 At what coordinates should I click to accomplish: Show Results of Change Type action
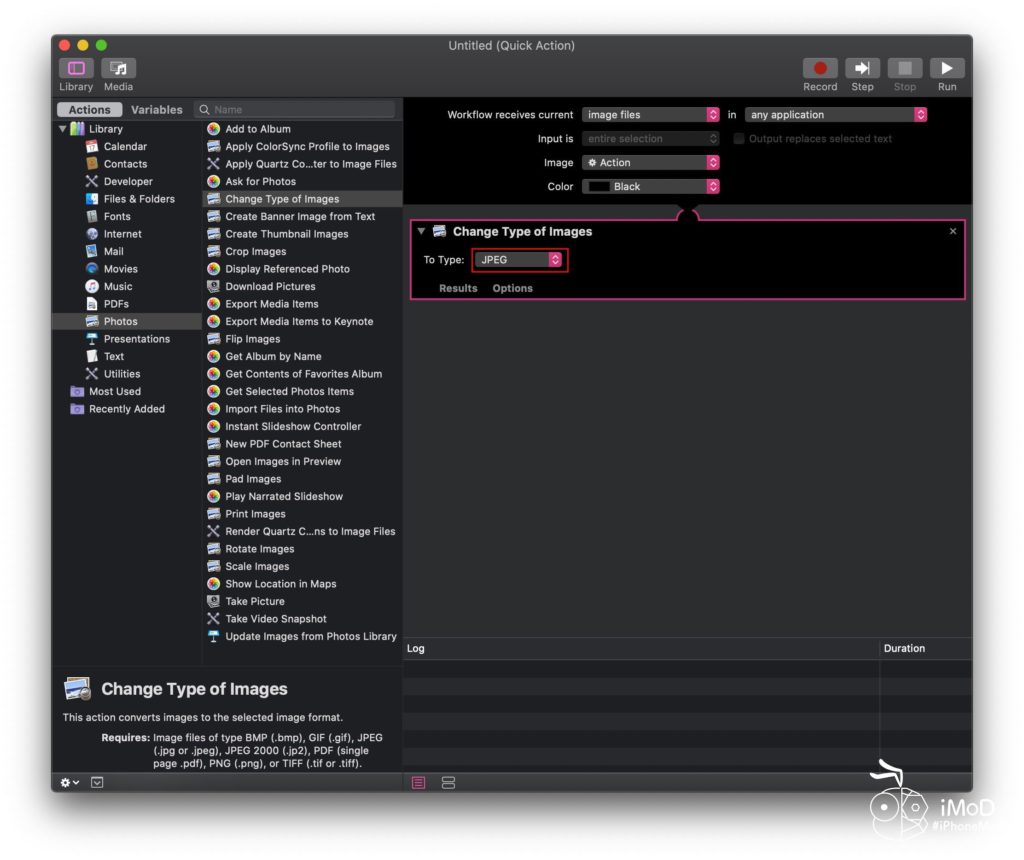click(458, 288)
